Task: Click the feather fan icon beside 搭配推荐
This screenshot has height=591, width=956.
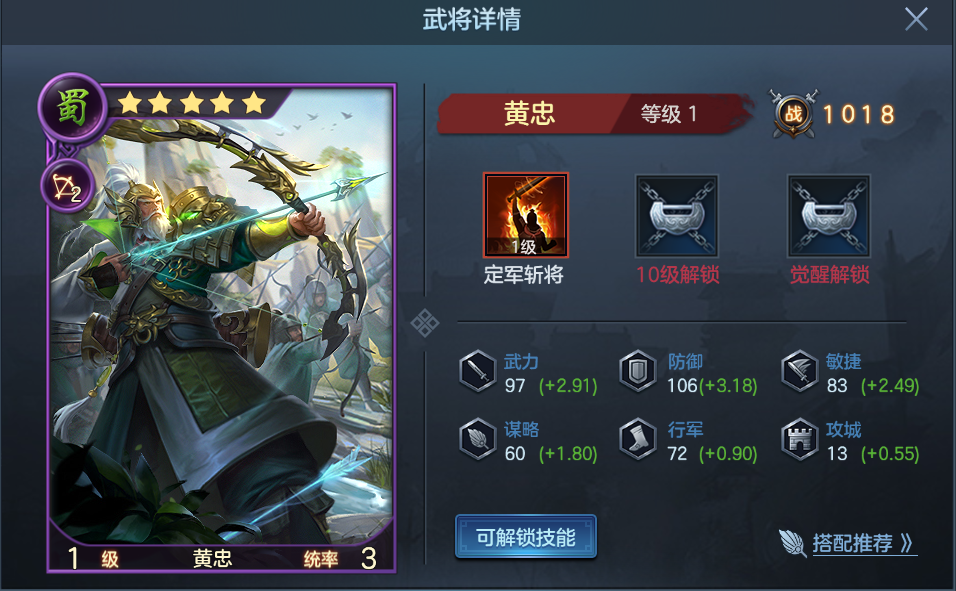Action: pos(793,542)
